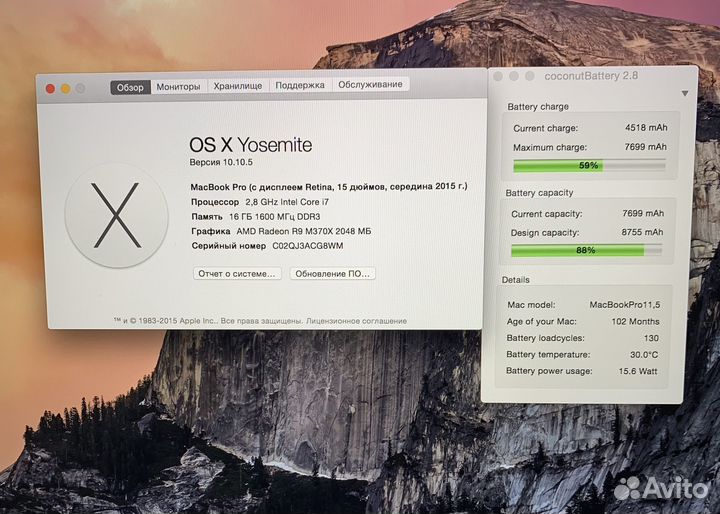Open the Хранилище tab
The width and height of the screenshot is (720, 514).
click(x=237, y=85)
